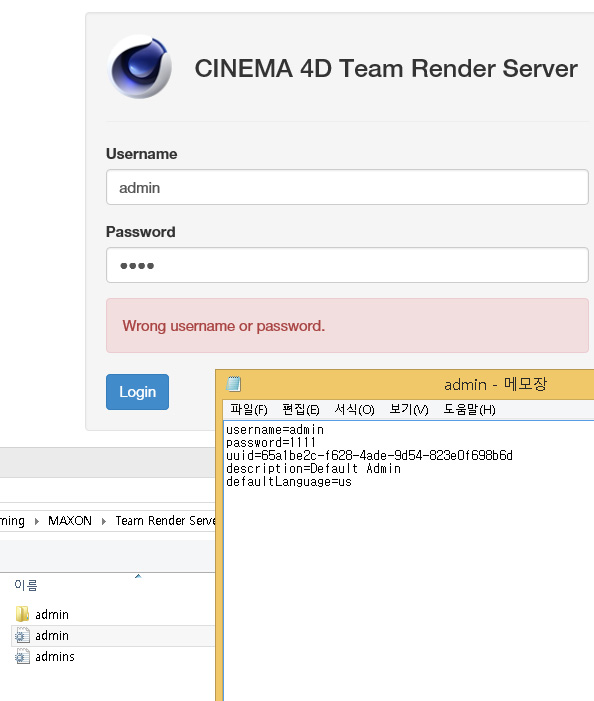Sort by the 이름 column header
The image size is (594, 701).
[x=26, y=585]
